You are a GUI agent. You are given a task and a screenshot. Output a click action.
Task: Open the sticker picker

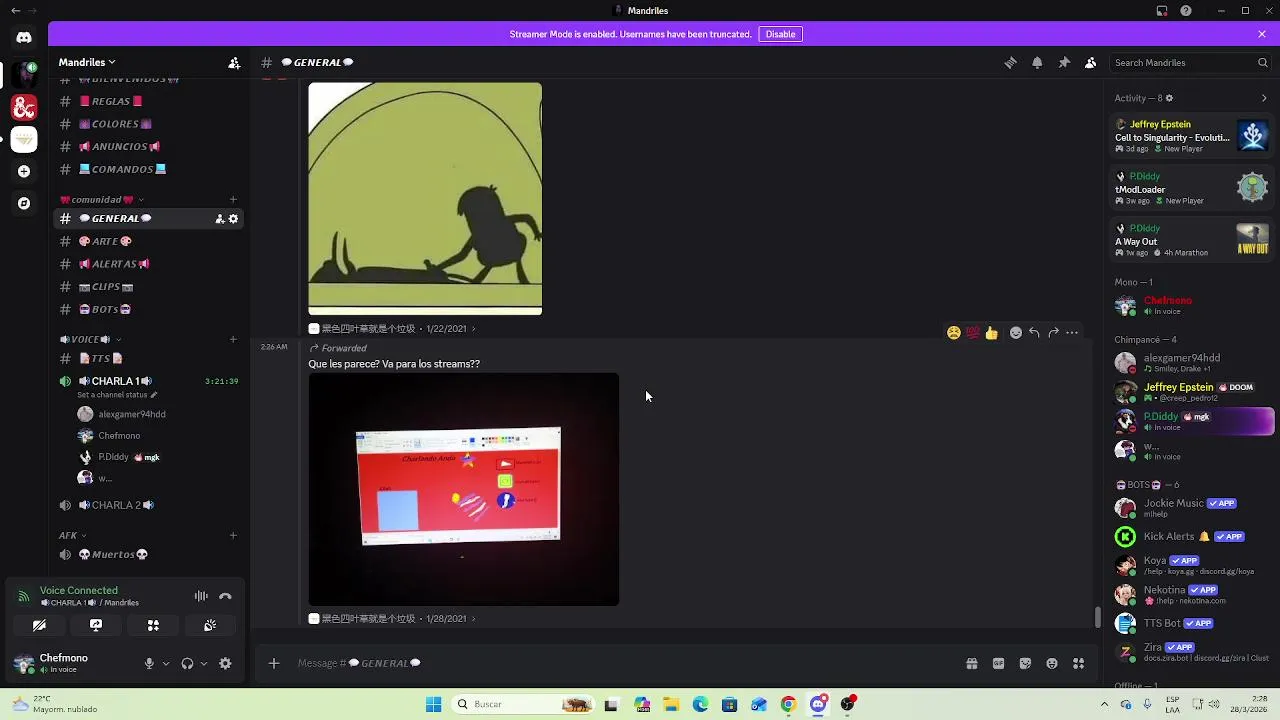(1025, 663)
